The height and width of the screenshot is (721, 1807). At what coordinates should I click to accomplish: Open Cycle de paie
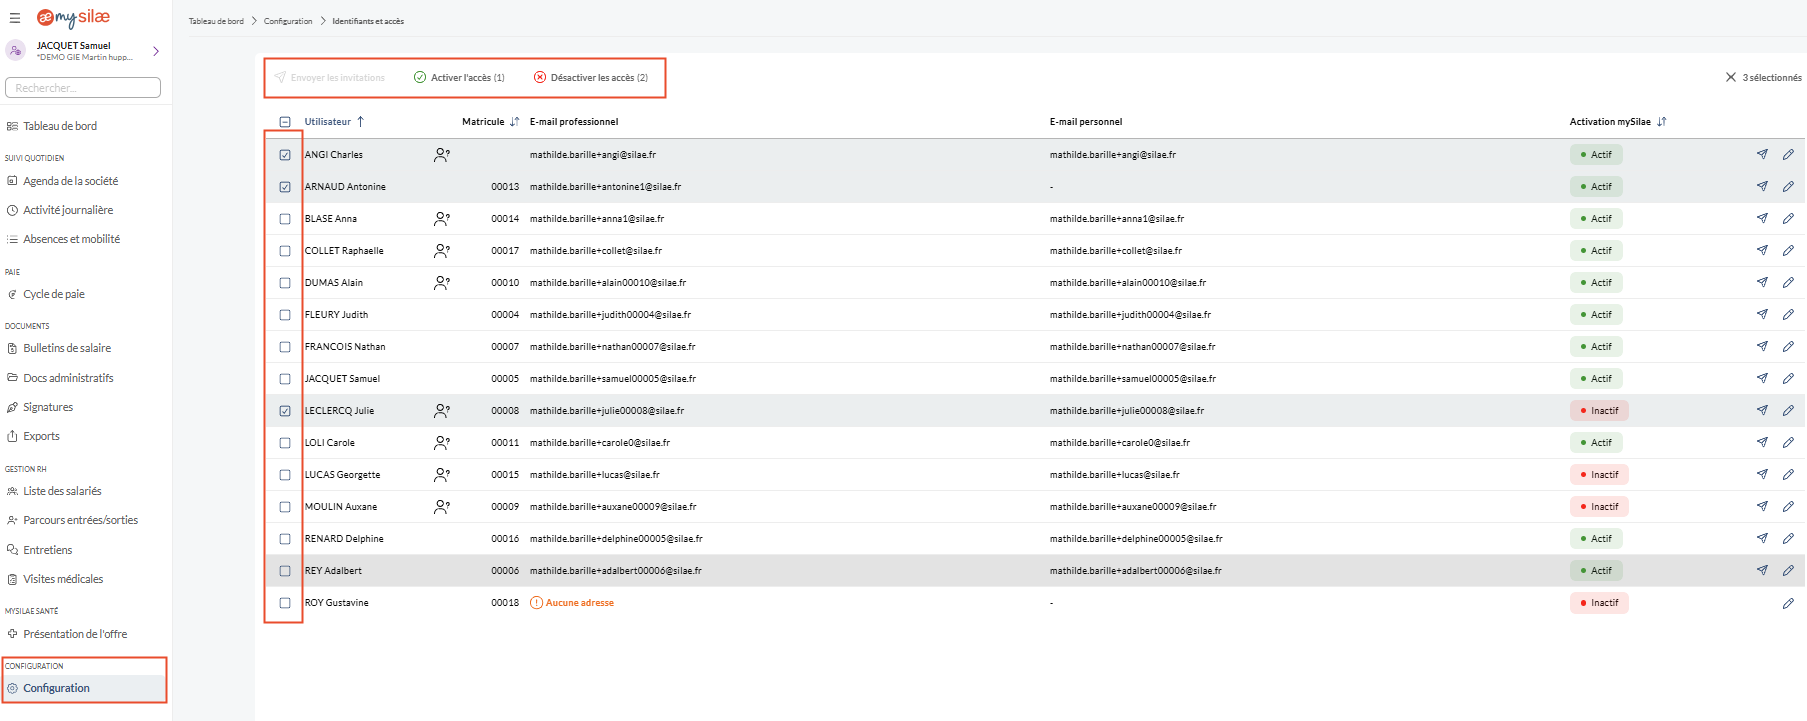(53, 294)
